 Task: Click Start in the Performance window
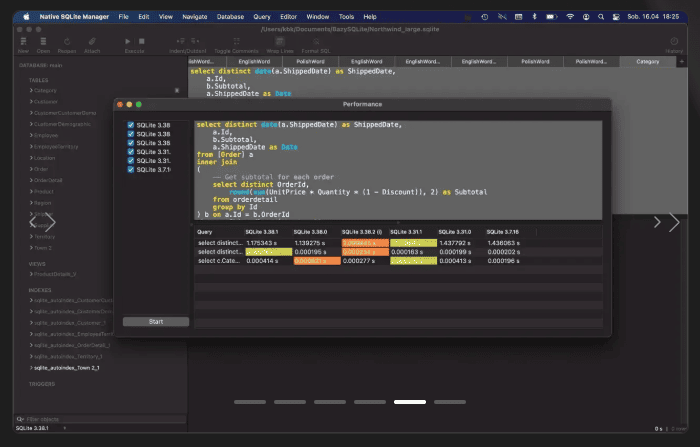156,322
